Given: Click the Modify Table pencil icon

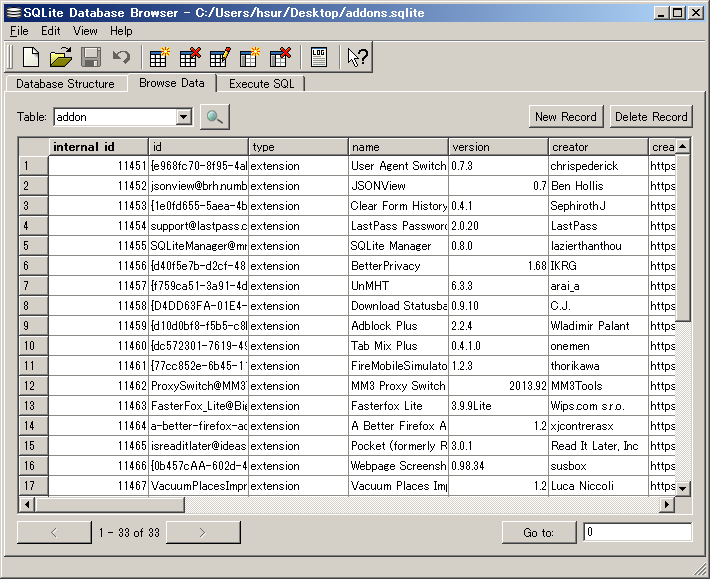Looking at the screenshot, I should click(219, 57).
